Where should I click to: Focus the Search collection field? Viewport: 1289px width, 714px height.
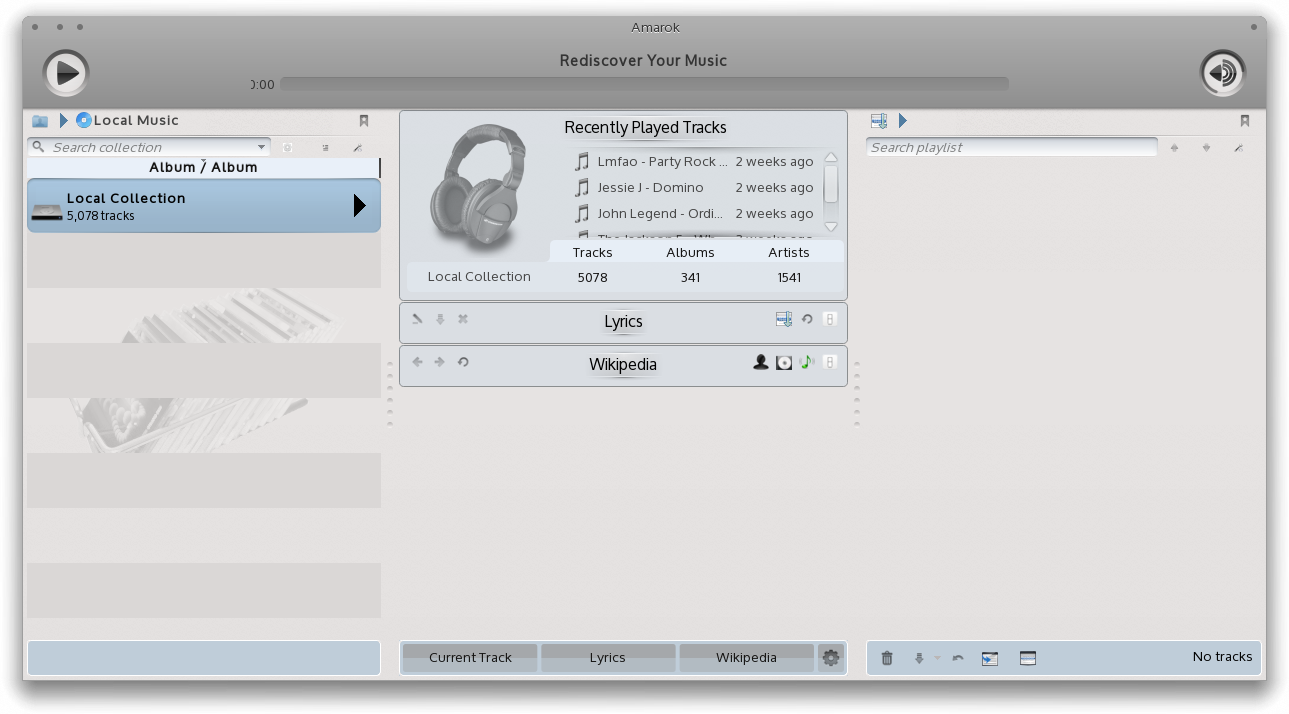(x=149, y=147)
